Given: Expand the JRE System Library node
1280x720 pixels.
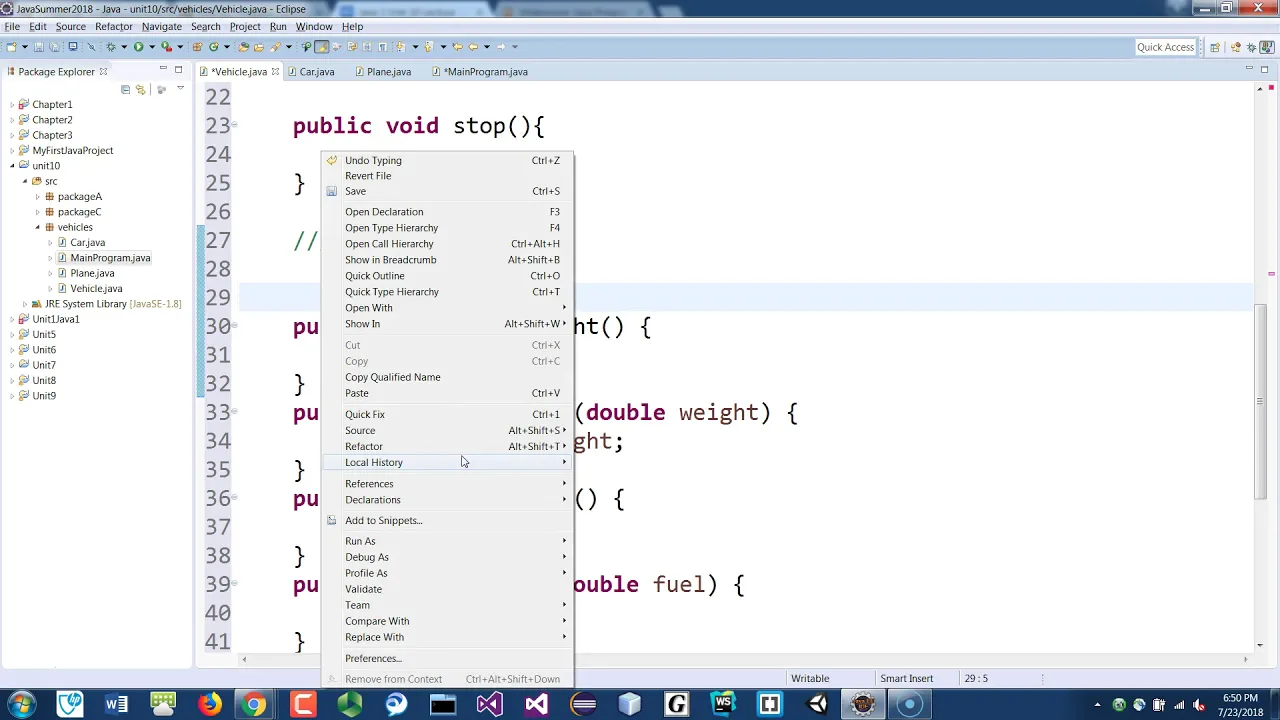Looking at the screenshot, I should pos(24,304).
